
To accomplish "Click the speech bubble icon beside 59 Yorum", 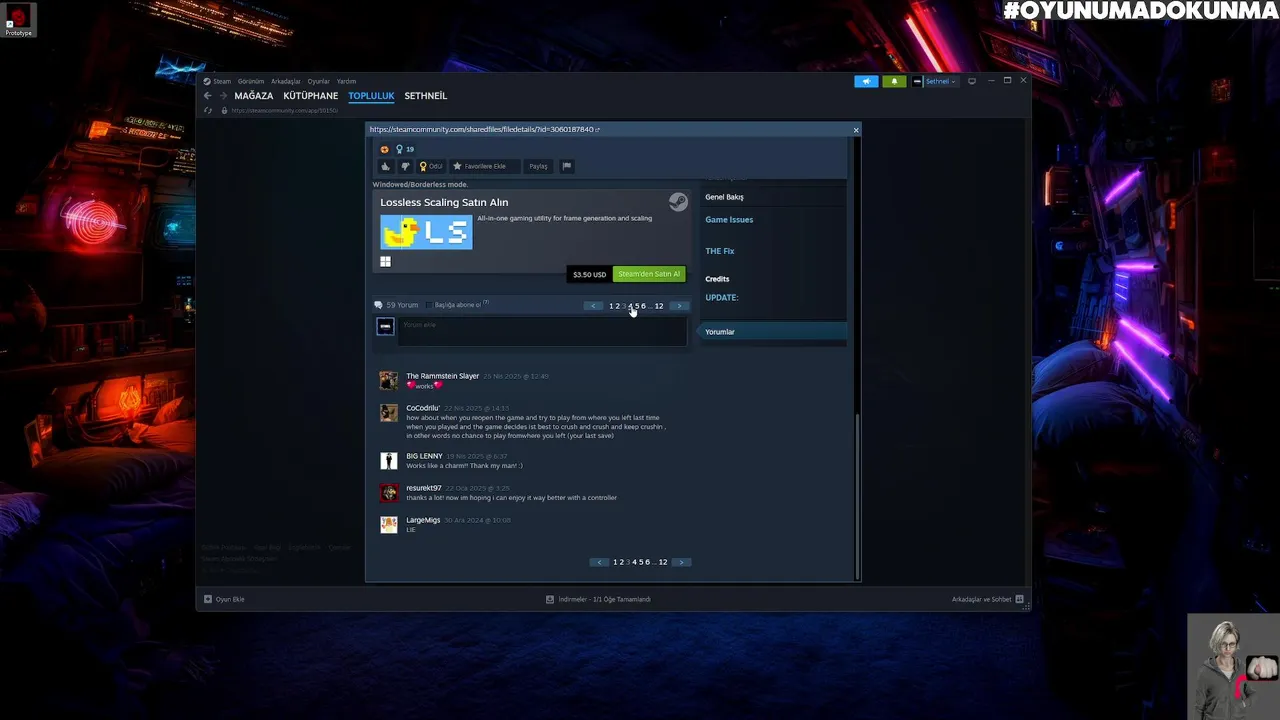I will pyautogui.click(x=378, y=305).
